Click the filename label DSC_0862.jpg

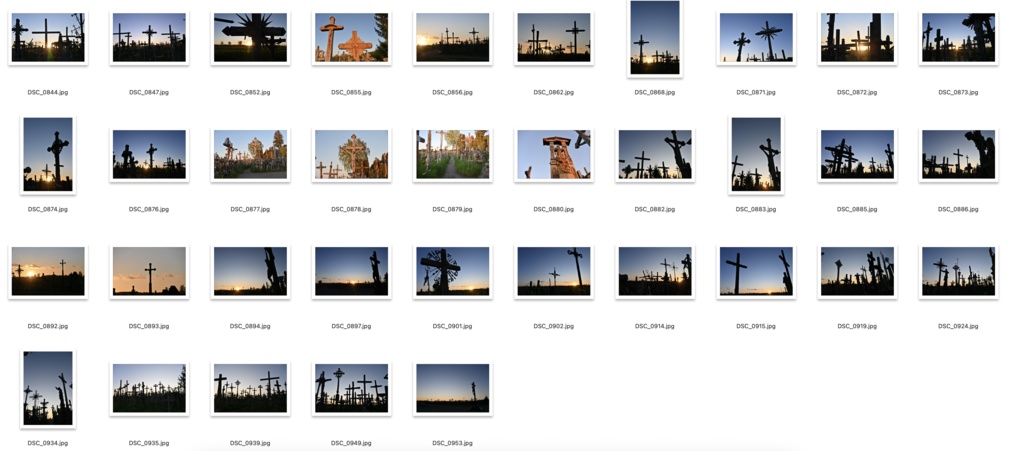coord(554,93)
